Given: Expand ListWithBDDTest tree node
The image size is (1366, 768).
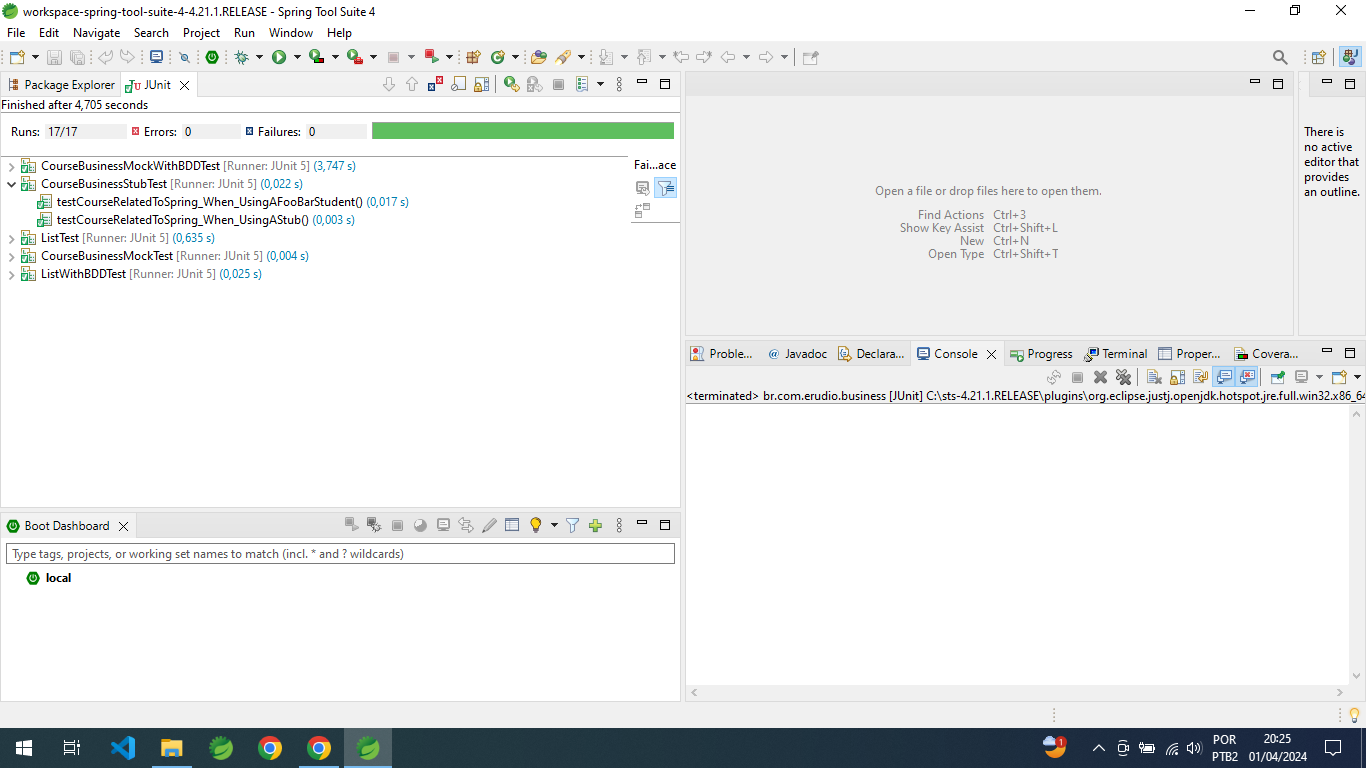Looking at the screenshot, I should pyautogui.click(x=11, y=274).
